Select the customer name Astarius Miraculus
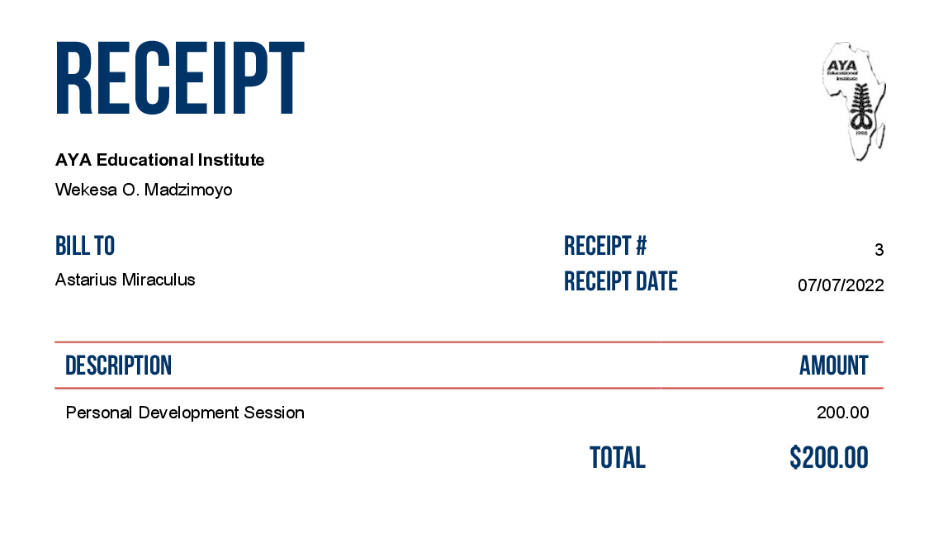 pyautogui.click(x=125, y=280)
